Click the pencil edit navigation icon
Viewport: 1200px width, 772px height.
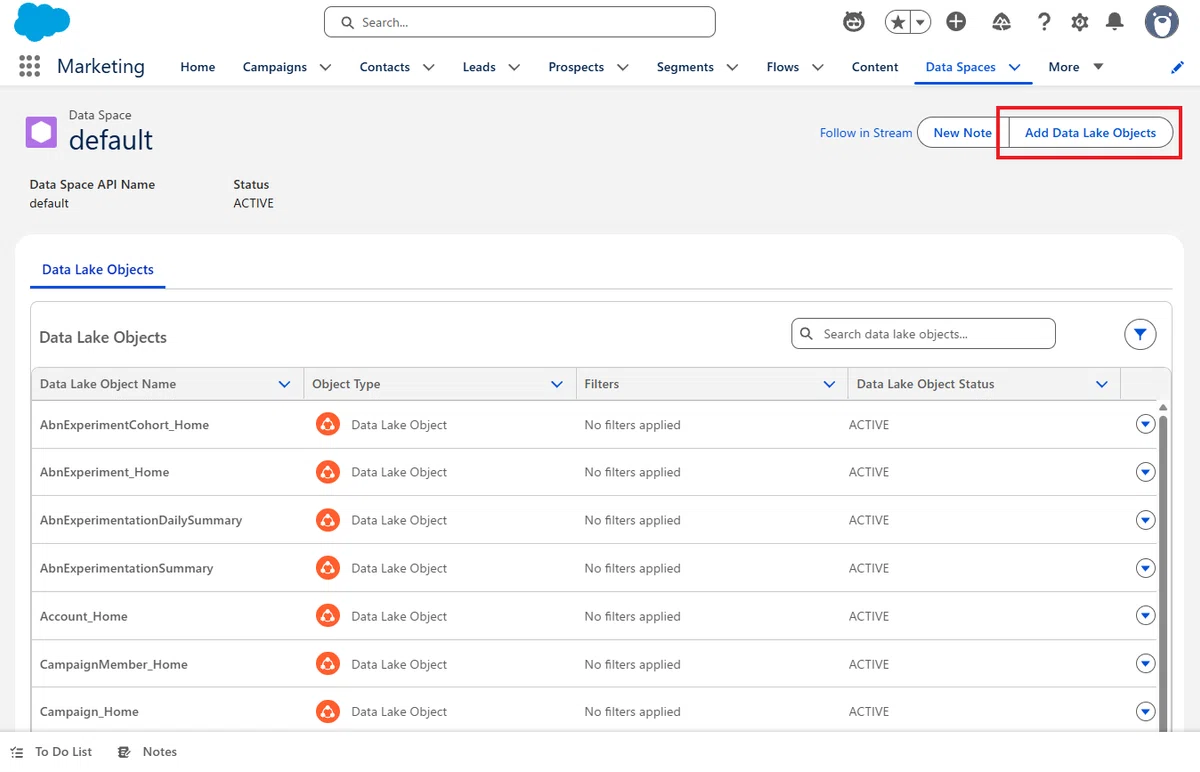tap(1177, 67)
